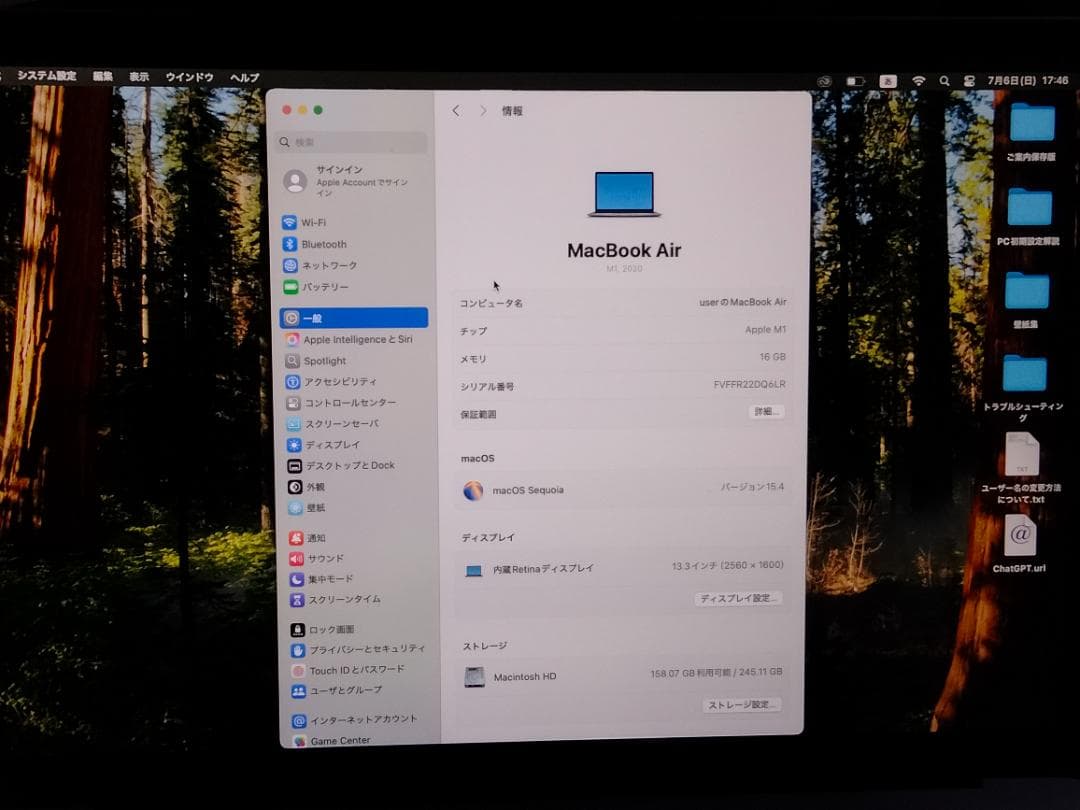Click the 検索 search field
Viewport: 1080px width, 810px height.
pos(351,142)
